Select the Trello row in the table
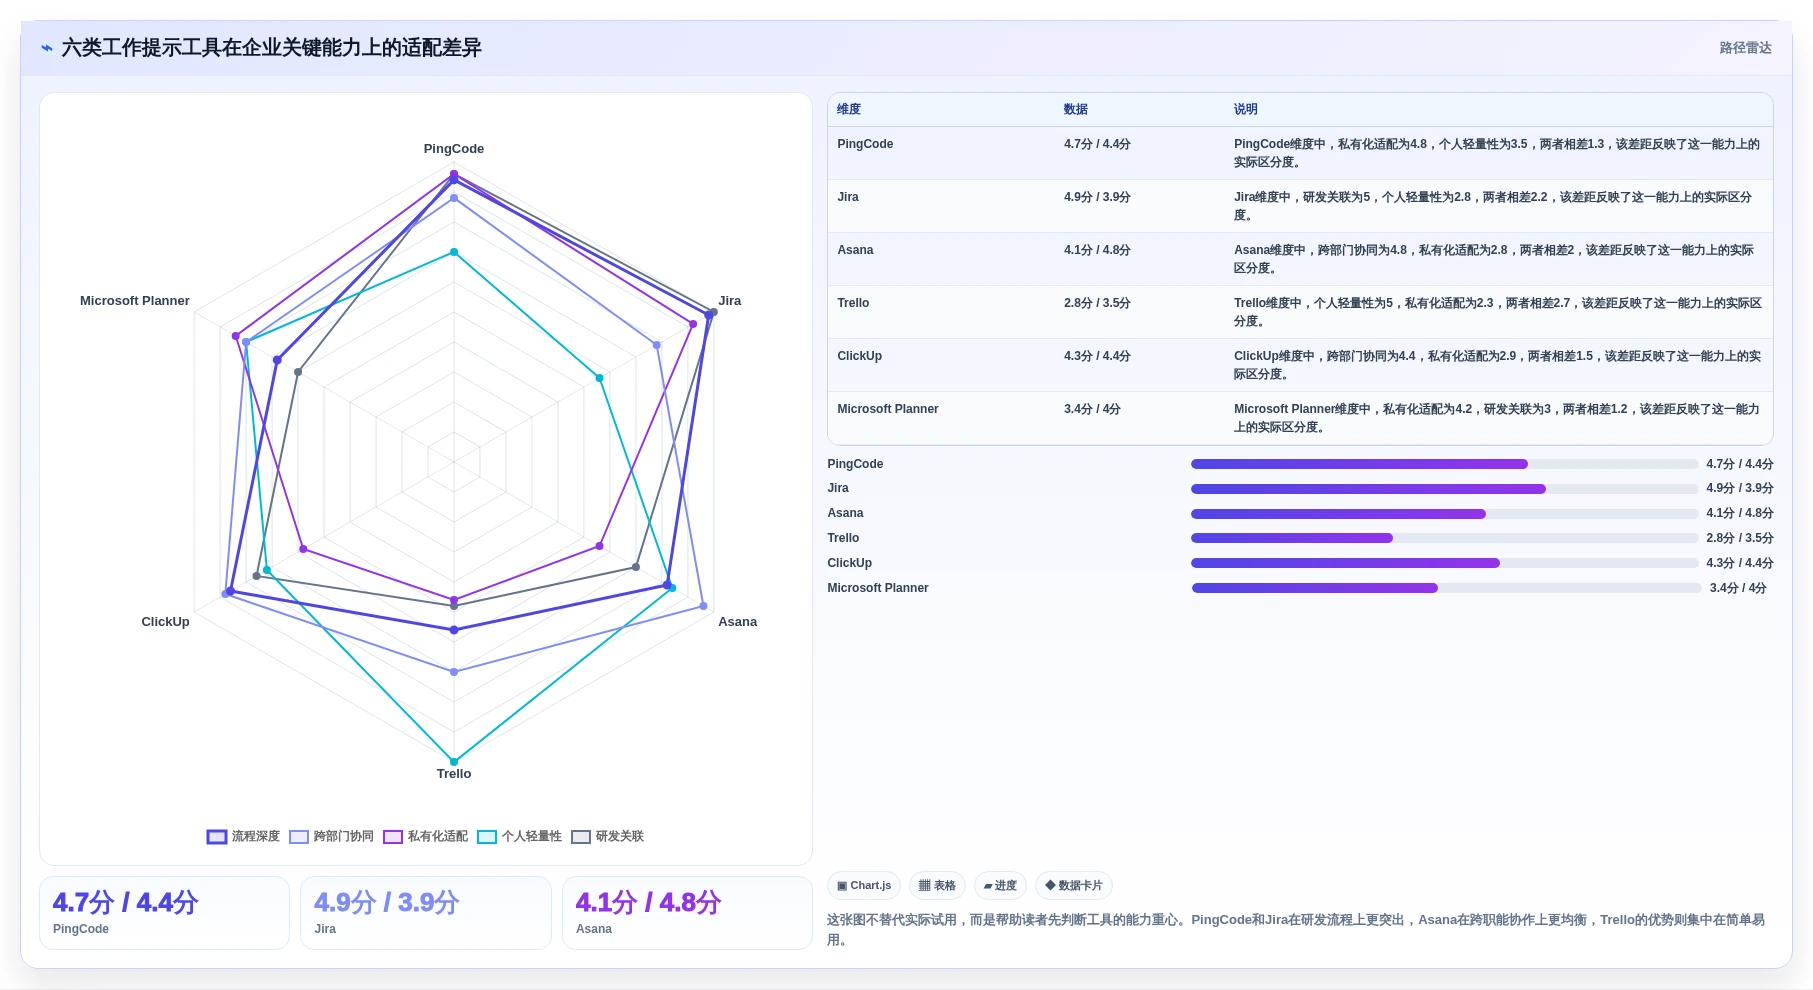This screenshot has height=990, width=1813. [1300, 312]
